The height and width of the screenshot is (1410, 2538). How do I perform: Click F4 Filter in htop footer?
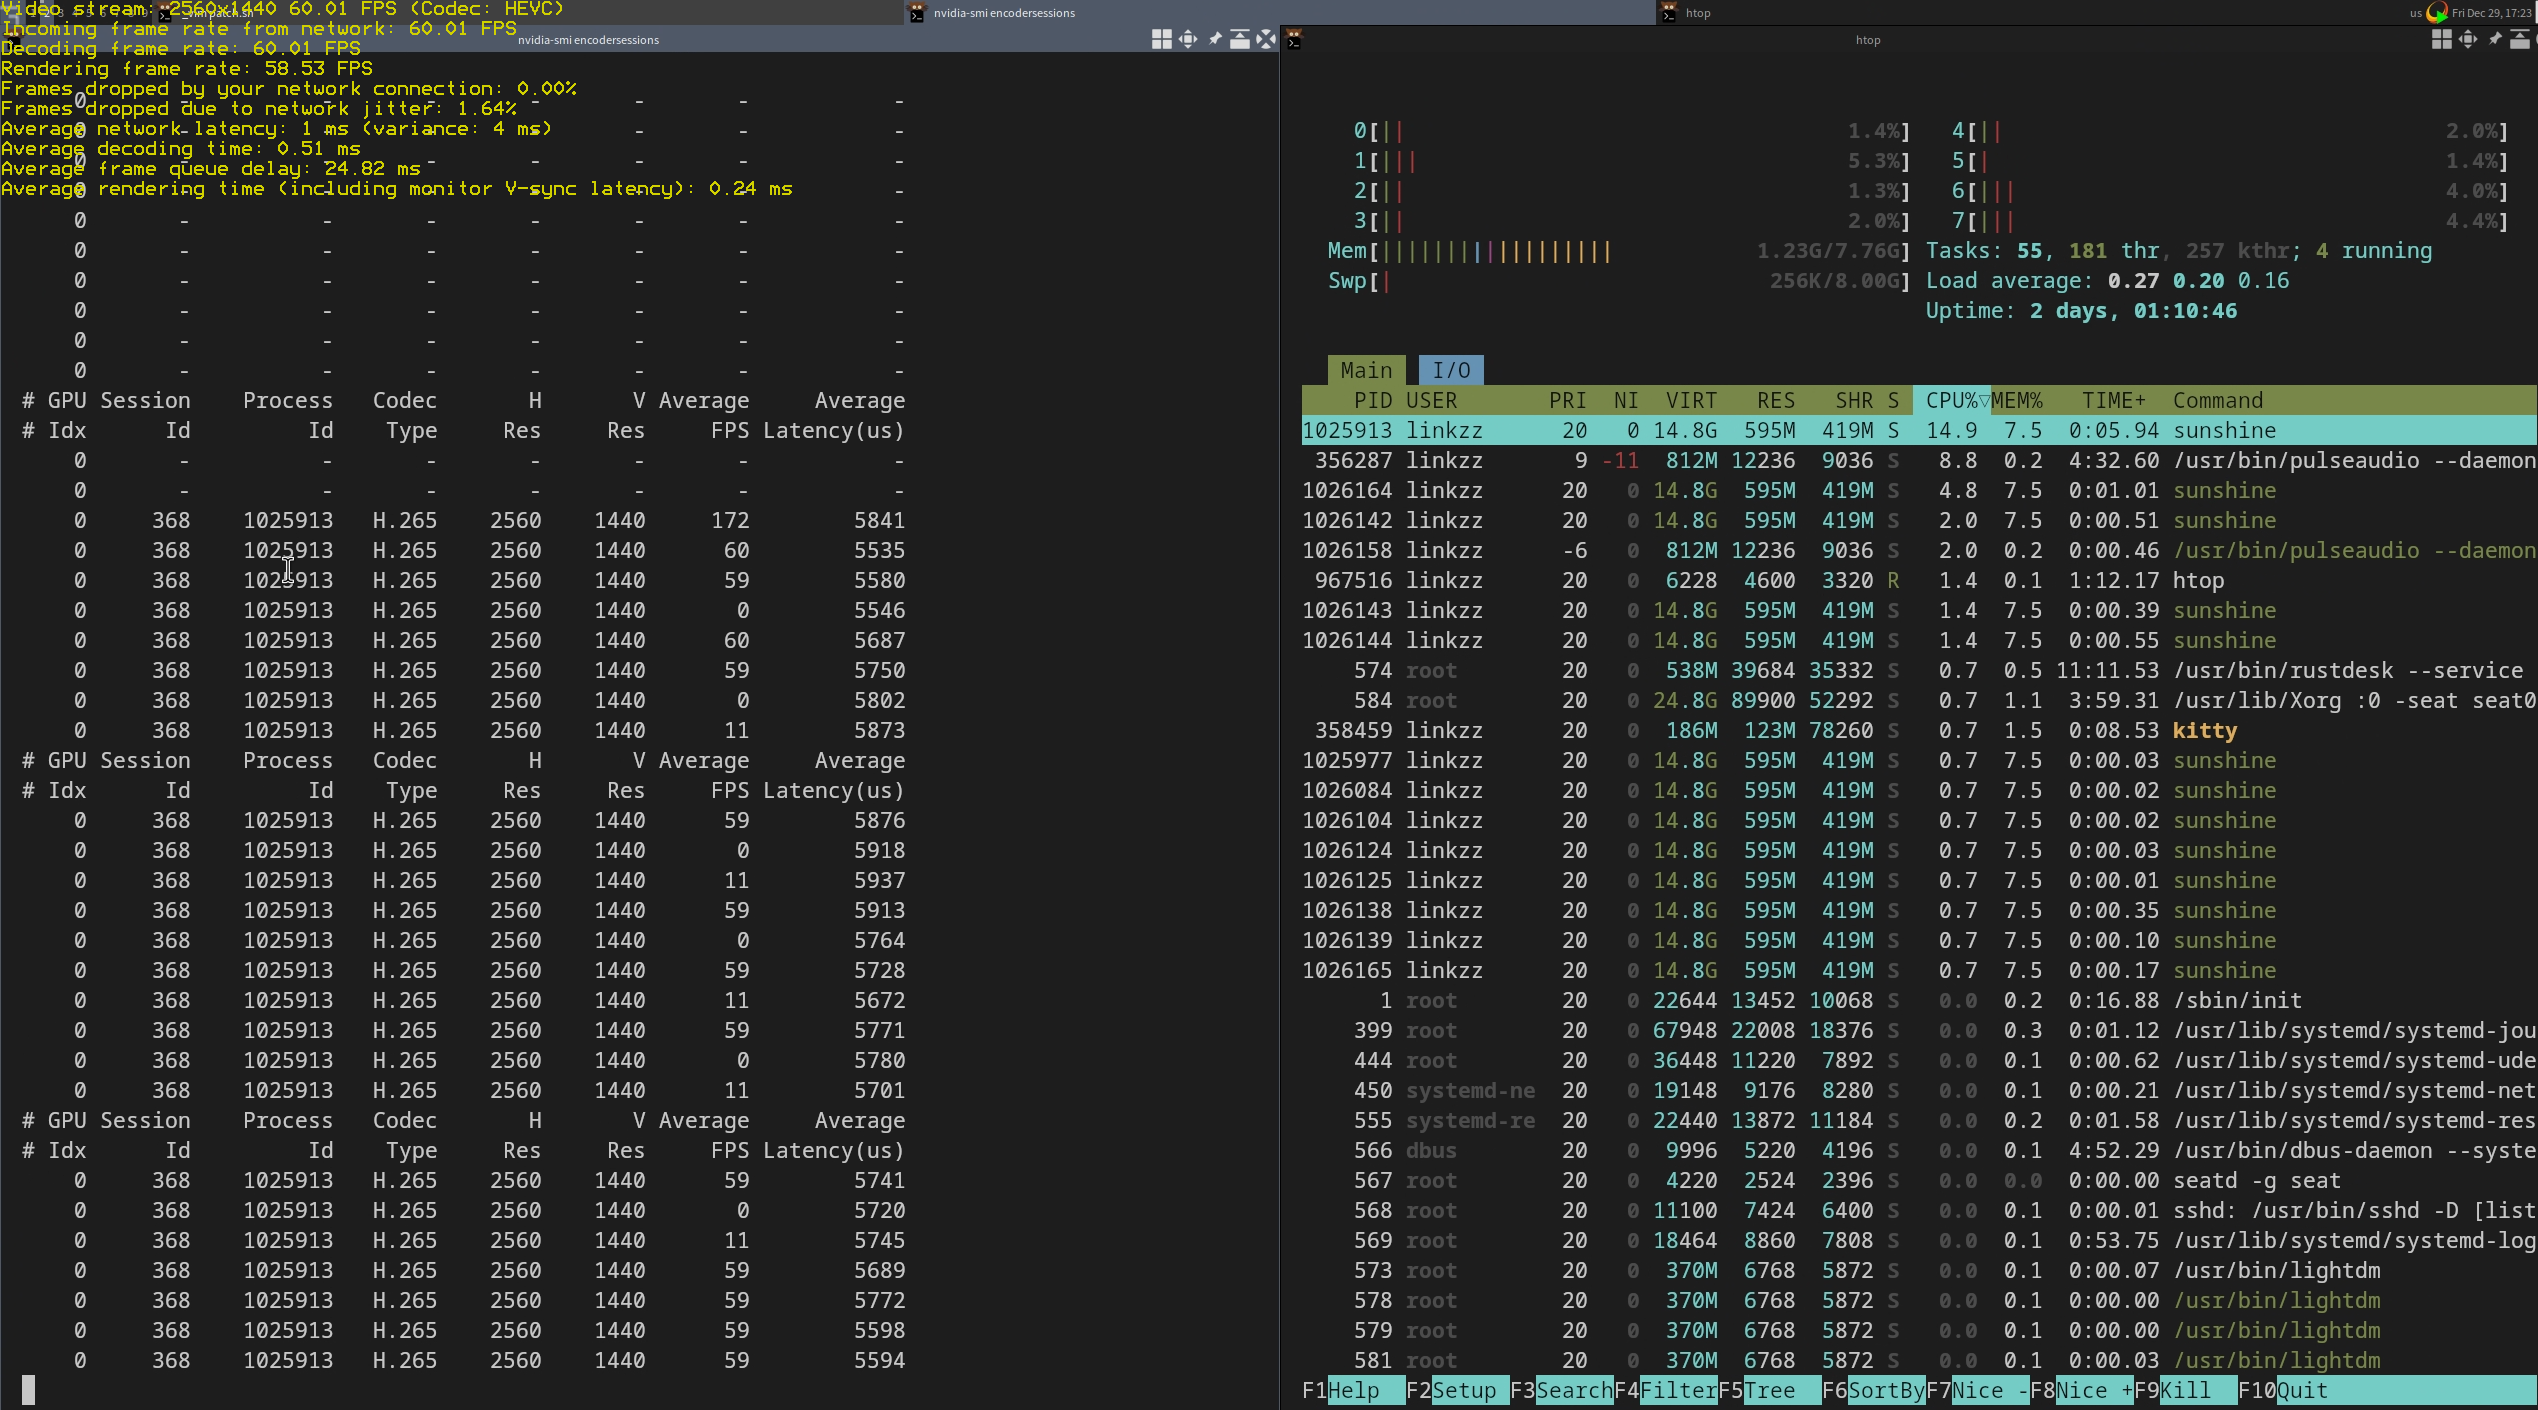(x=1665, y=1390)
